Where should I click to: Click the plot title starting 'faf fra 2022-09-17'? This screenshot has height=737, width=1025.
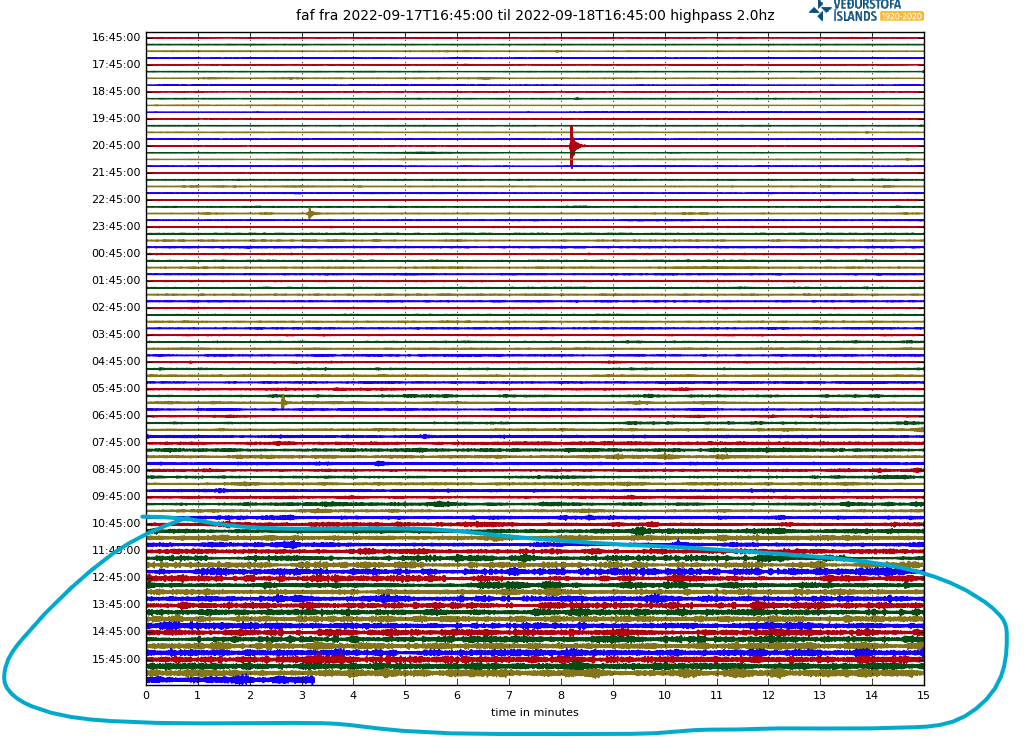(x=535, y=15)
